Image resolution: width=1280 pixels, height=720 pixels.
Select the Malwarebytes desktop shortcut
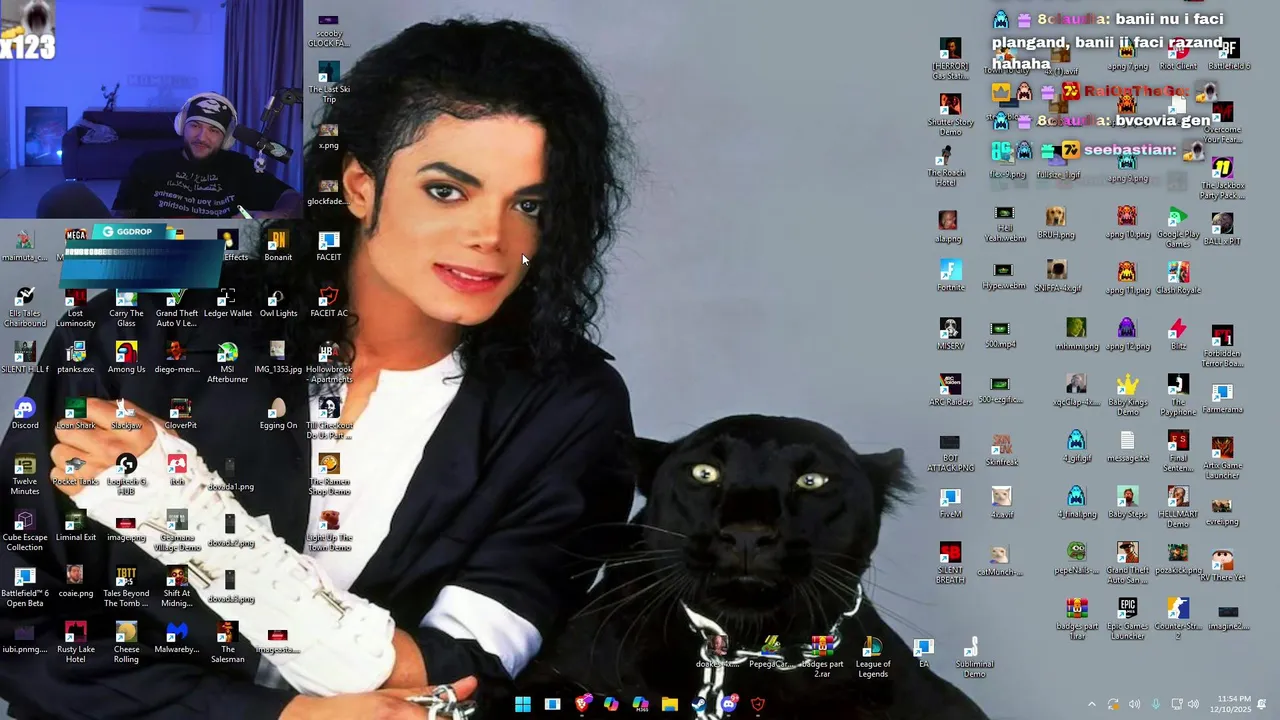tap(177, 638)
